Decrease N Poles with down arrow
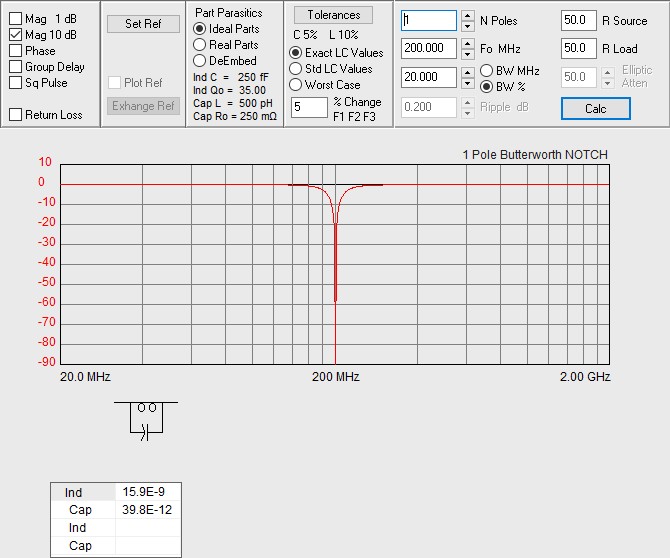Screen dimensions: 670x558 tap(468, 26)
